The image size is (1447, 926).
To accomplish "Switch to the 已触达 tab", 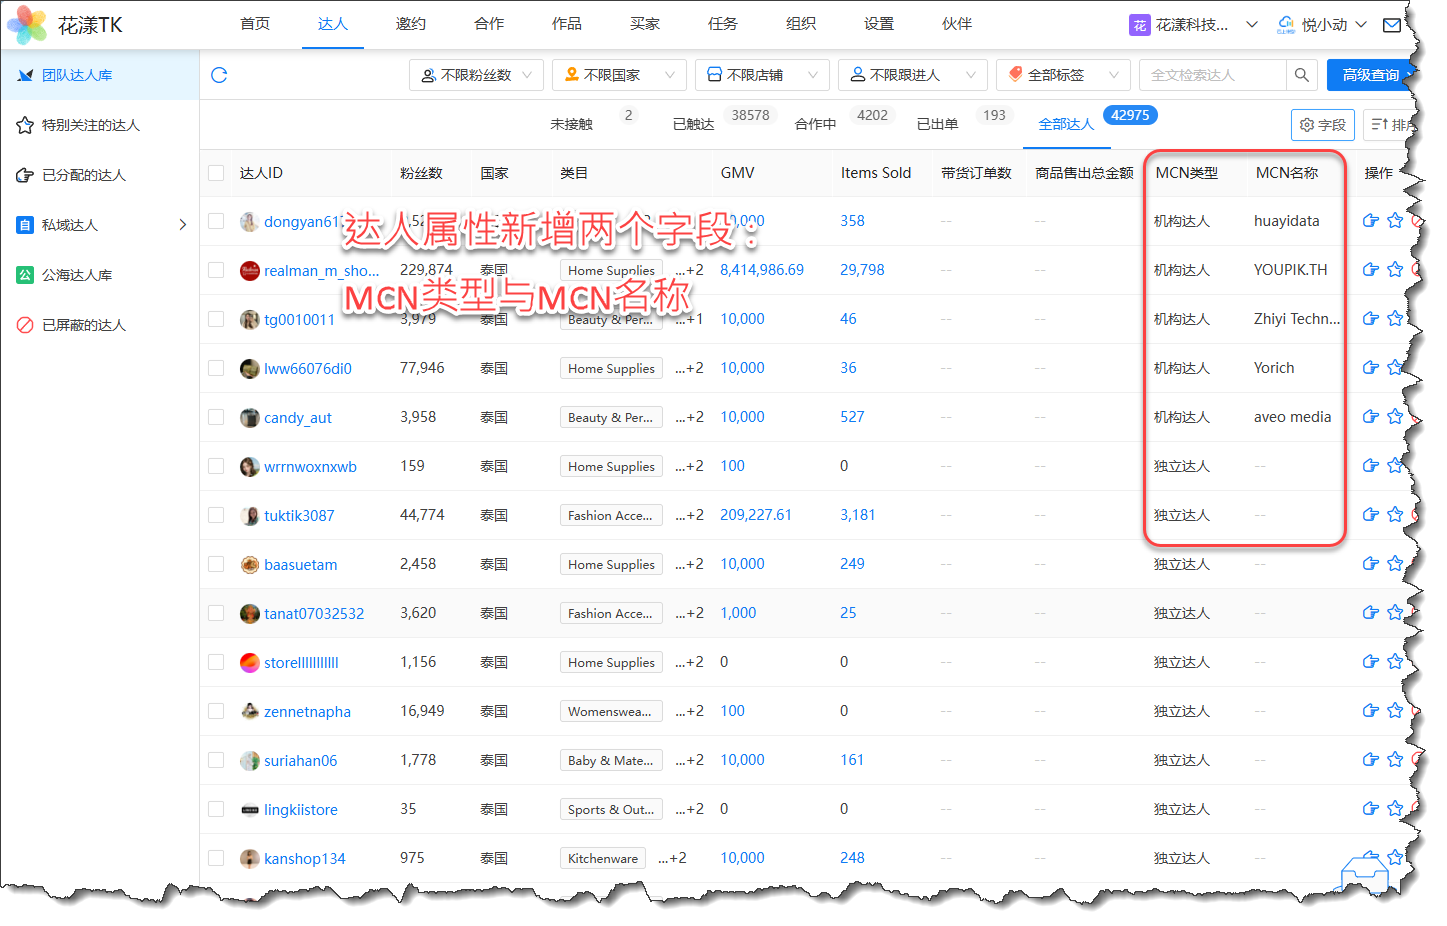I will tap(693, 124).
